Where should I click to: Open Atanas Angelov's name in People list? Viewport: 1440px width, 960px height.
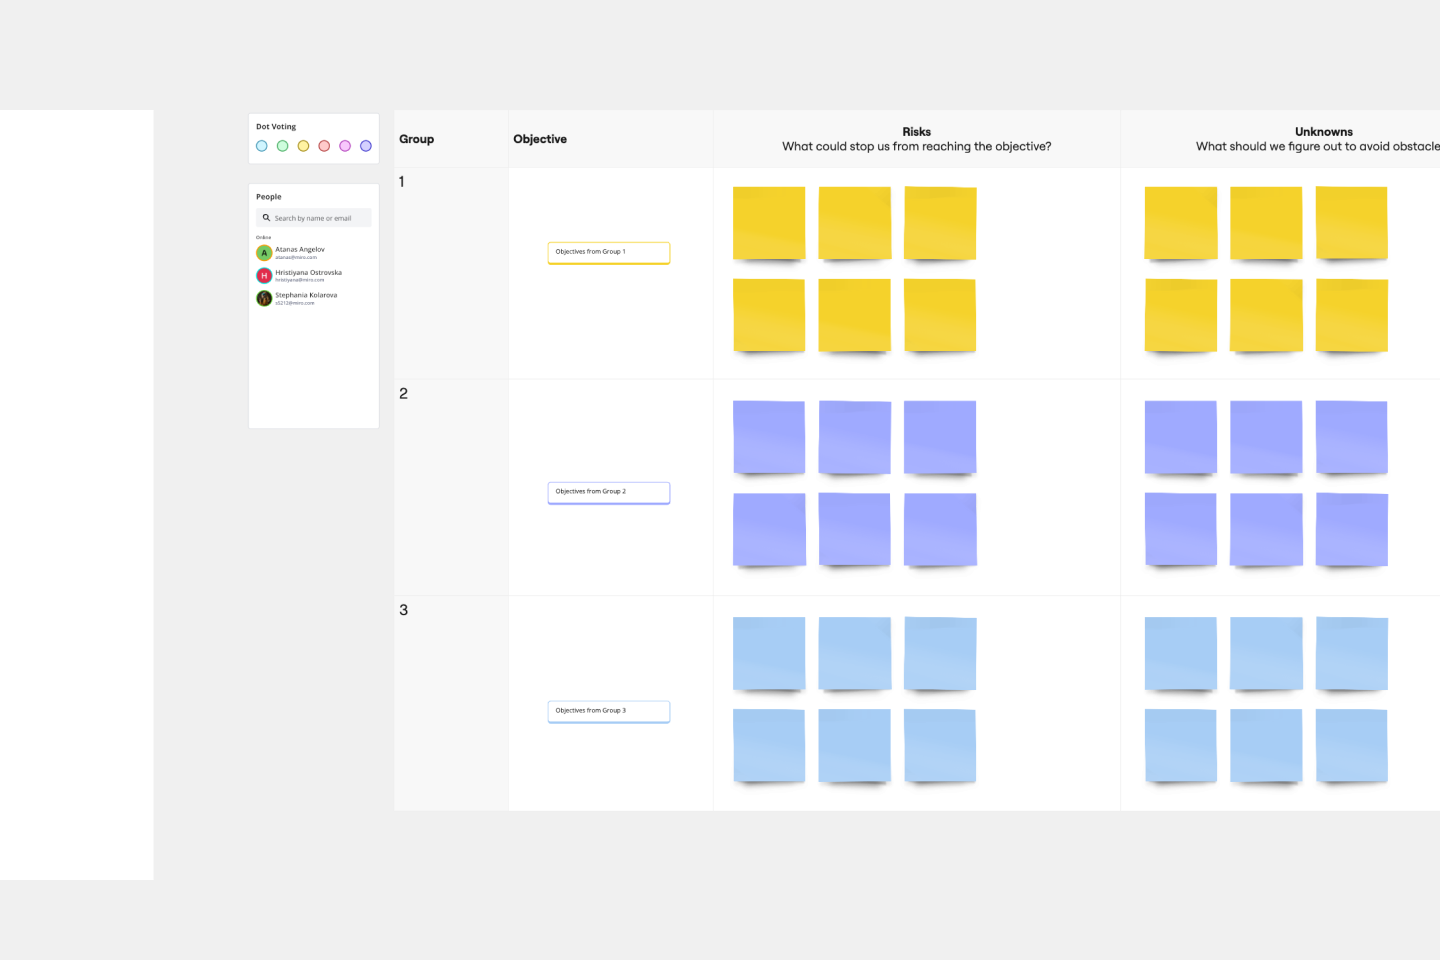pyautogui.click(x=300, y=250)
